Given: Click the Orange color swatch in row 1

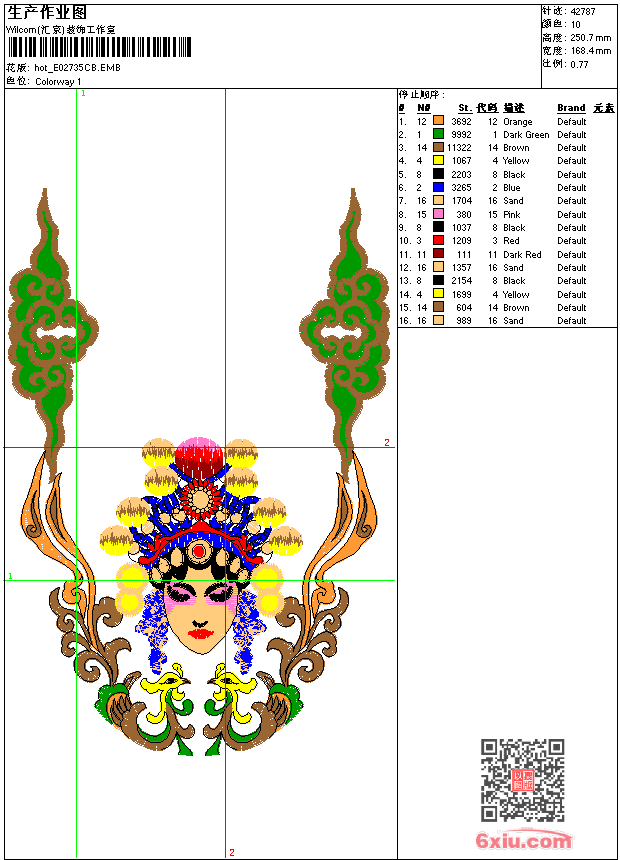Looking at the screenshot, I should pyautogui.click(x=438, y=121).
